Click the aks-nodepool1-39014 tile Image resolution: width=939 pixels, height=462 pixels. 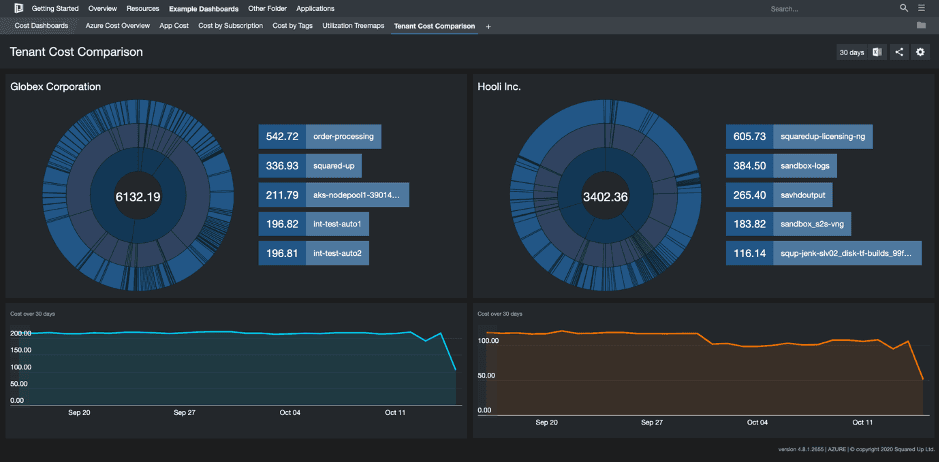[x=334, y=195]
